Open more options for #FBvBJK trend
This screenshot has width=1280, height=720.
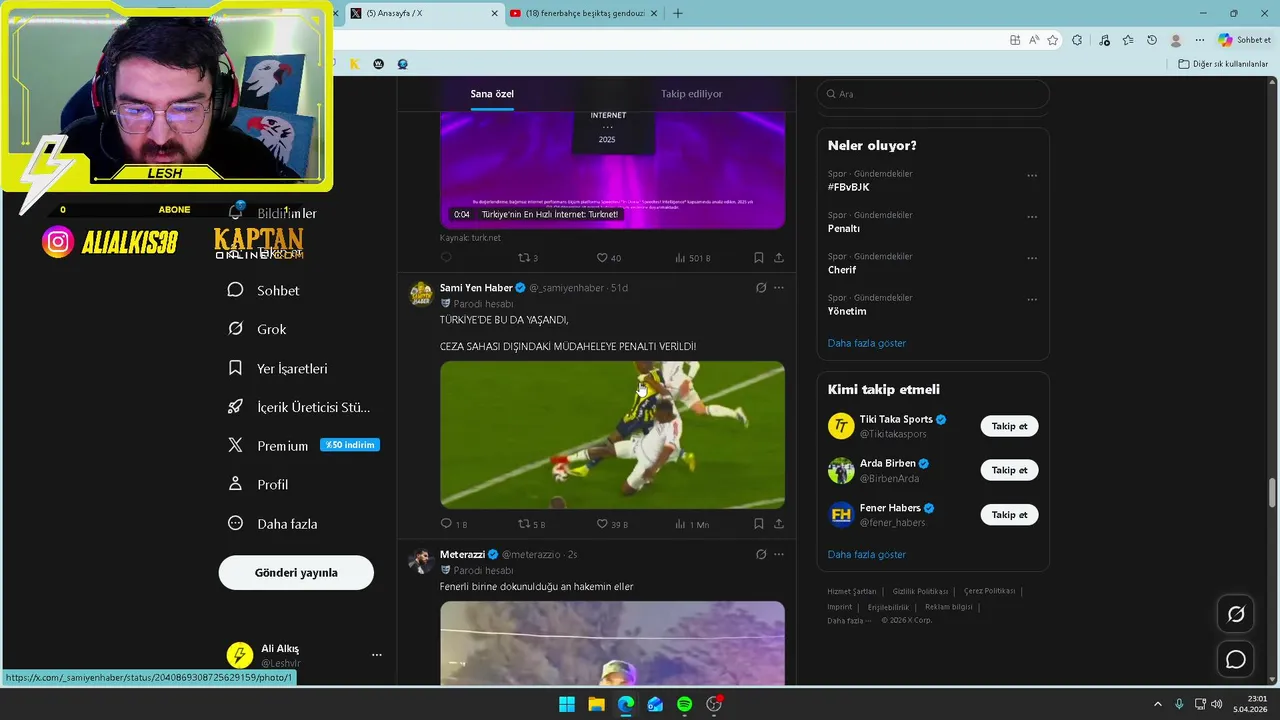(x=1032, y=176)
